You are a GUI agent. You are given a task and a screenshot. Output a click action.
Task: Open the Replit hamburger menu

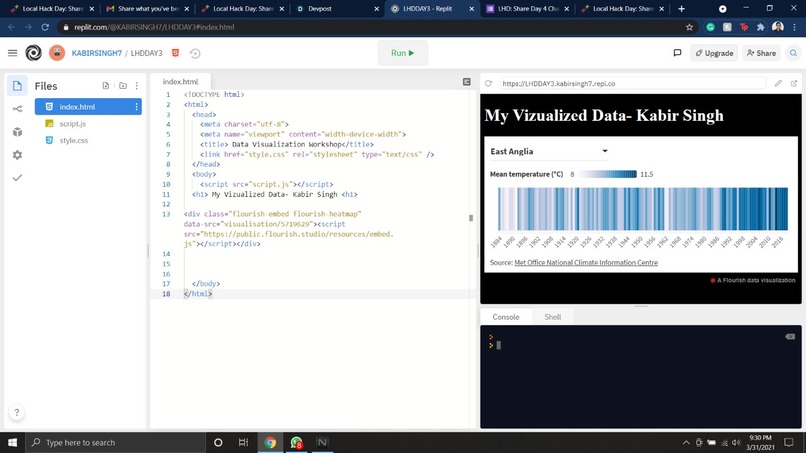click(x=12, y=53)
